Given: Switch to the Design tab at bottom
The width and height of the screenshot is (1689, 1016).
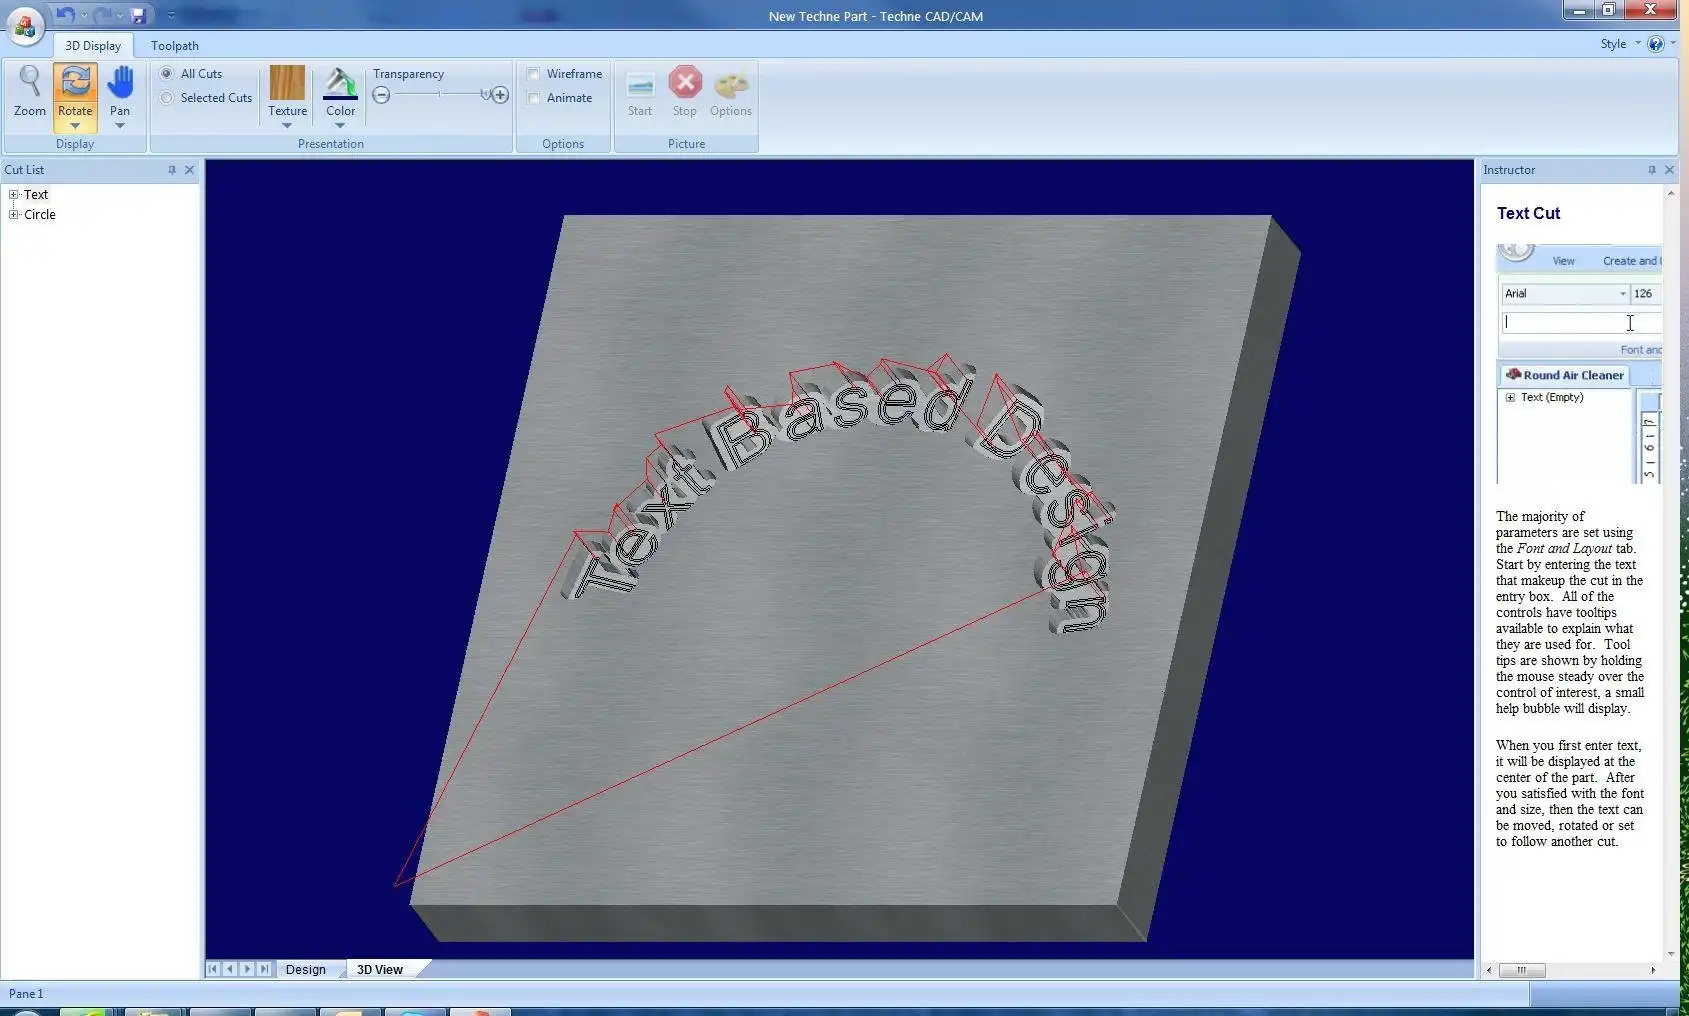Looking at the screenshot, I should coord(306,968).
